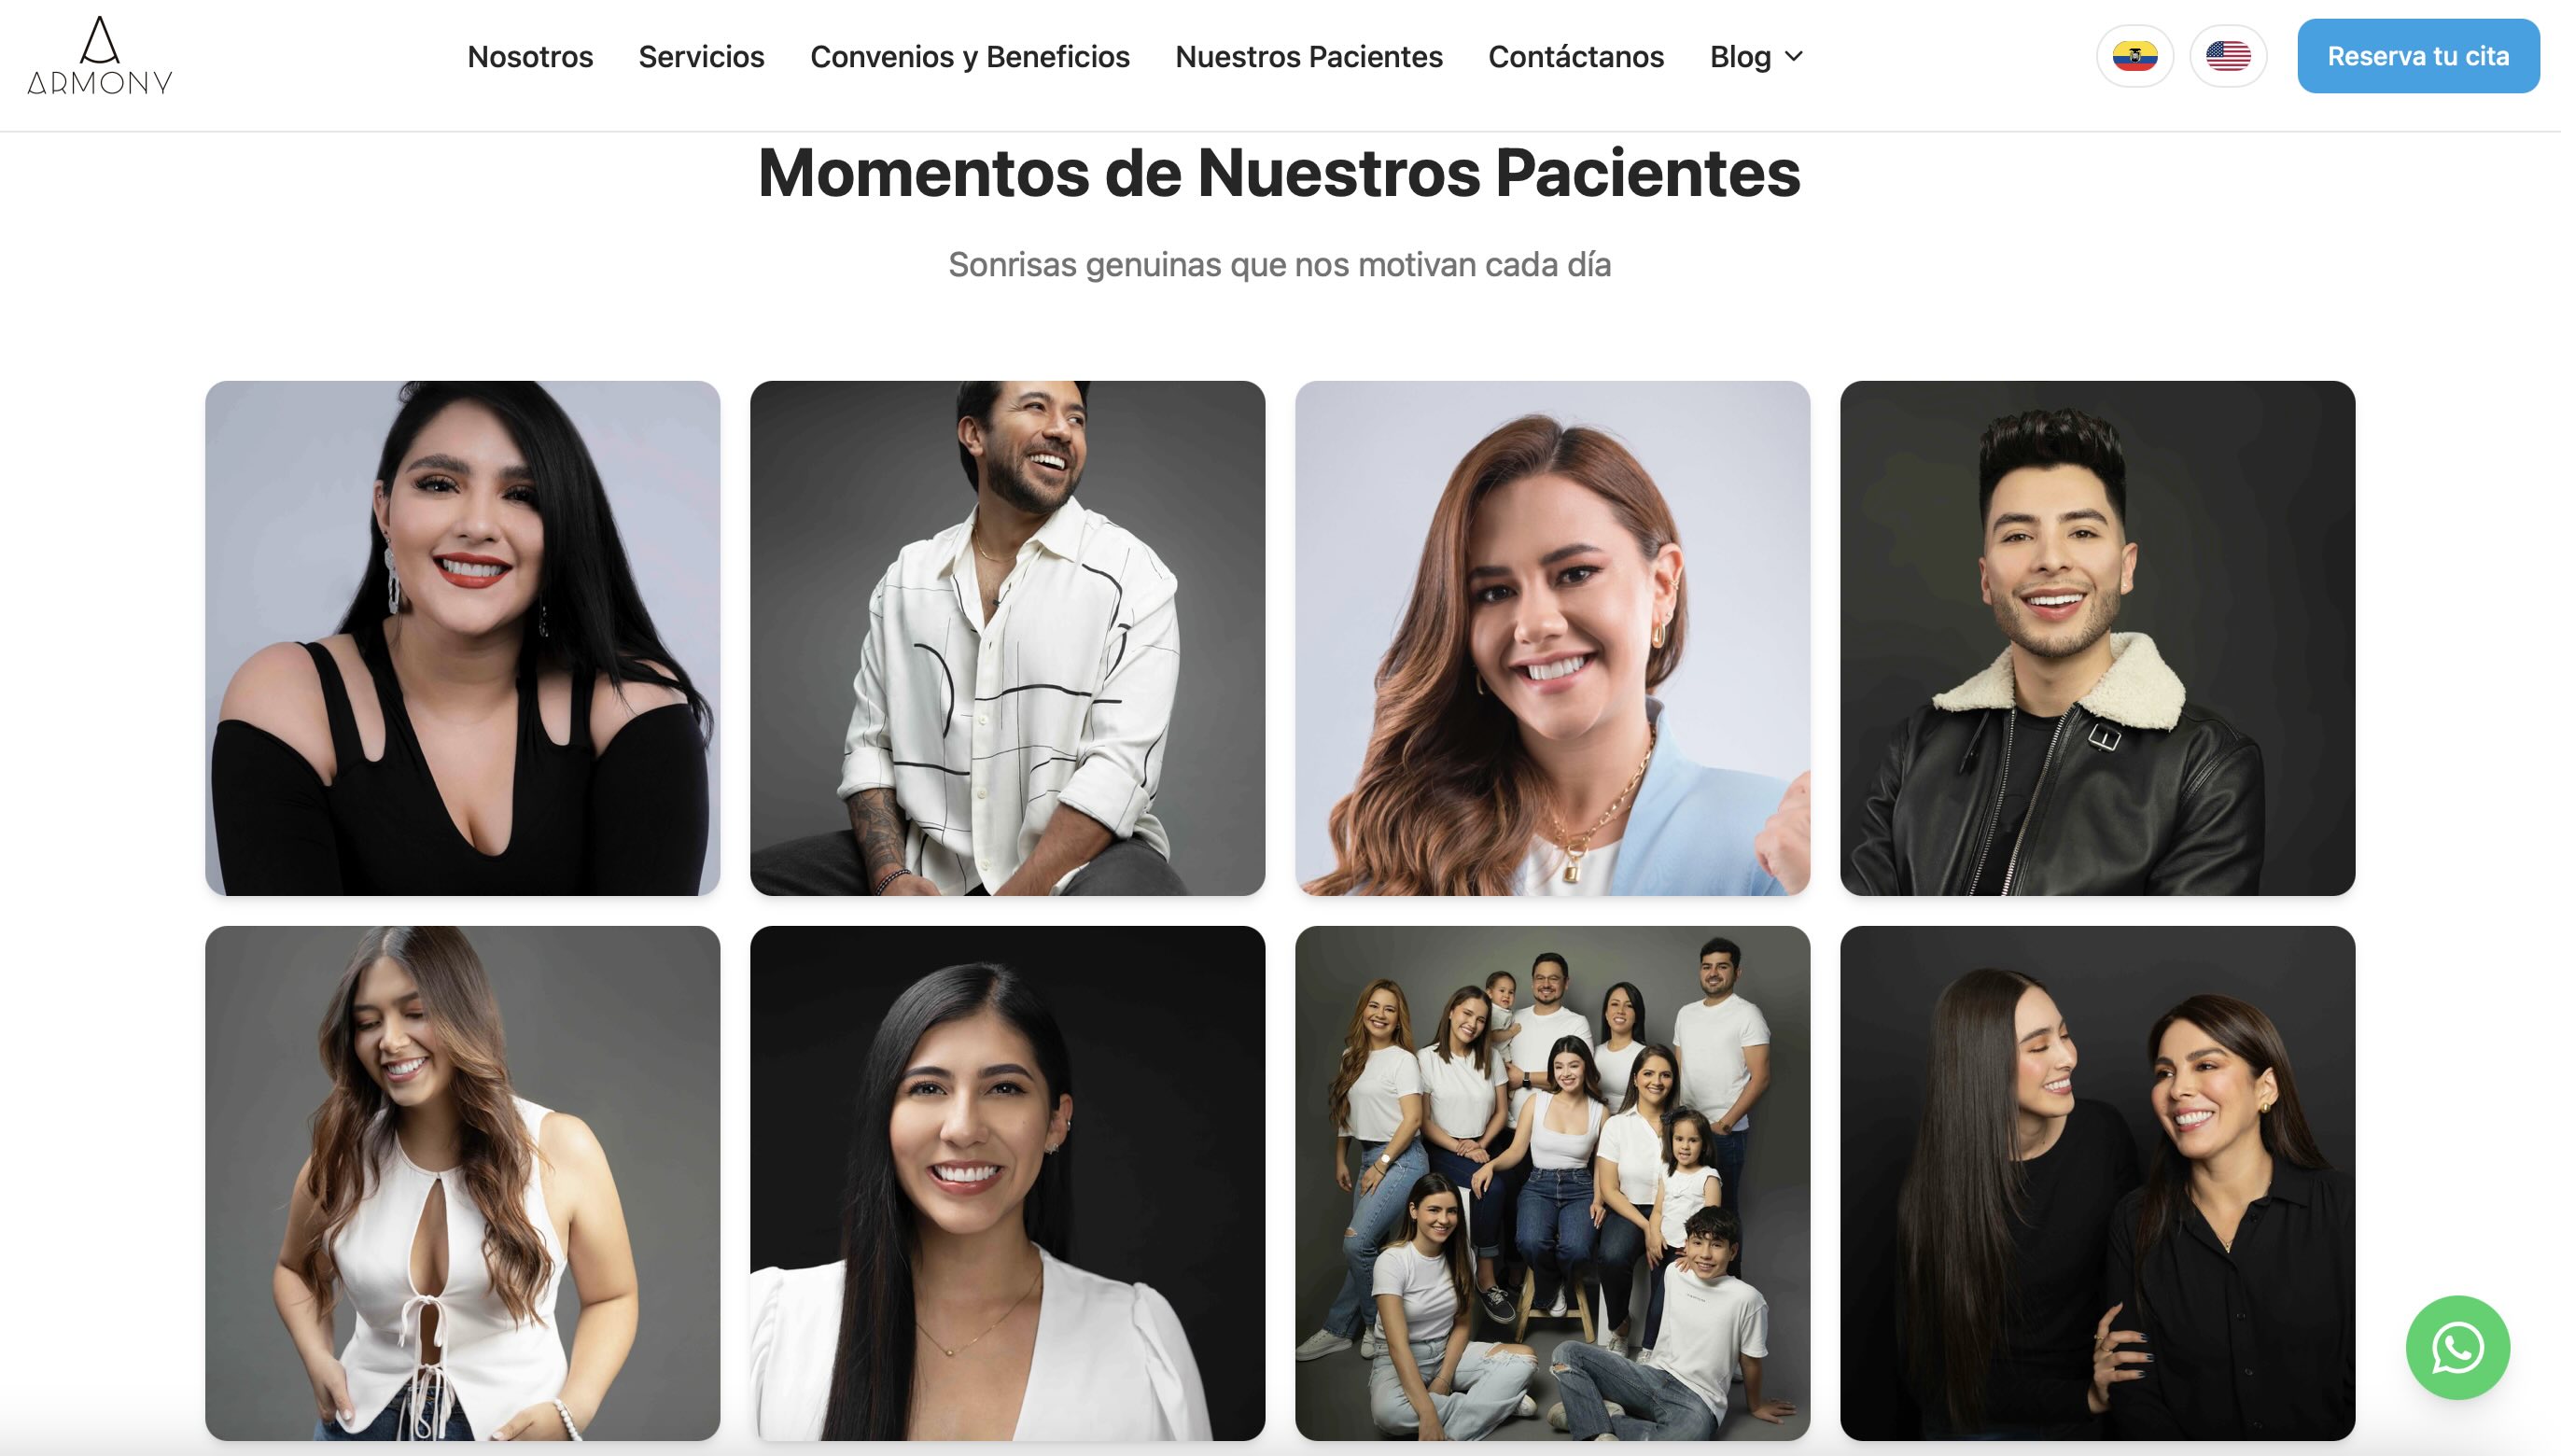Open the Contáctanos link
The width and height of the screenshot is (2561, 1456).
pyautogui.click(x=1575, y=57)
